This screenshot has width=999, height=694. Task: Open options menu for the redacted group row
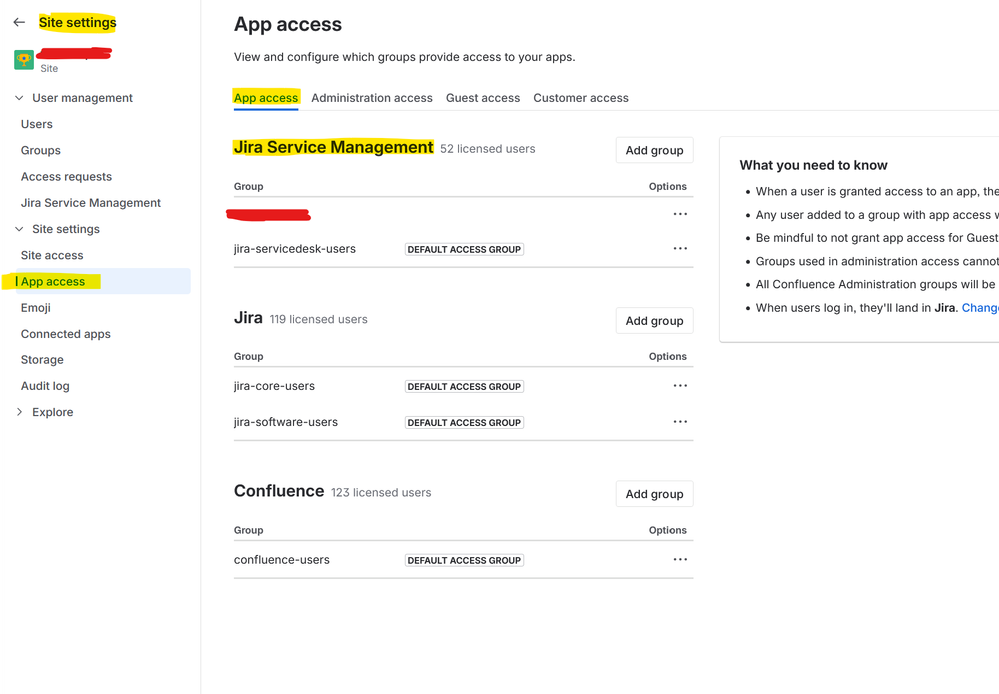(680, 214)
